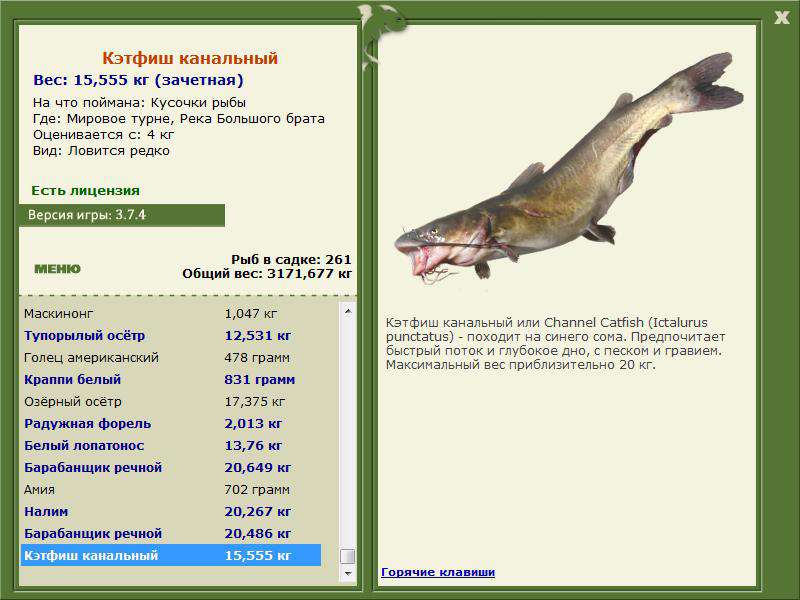Viewport: 800px width, 600px height.
Task: Click highlighted Кэтфиш канальный row
Action: click(x=171, y=555)
